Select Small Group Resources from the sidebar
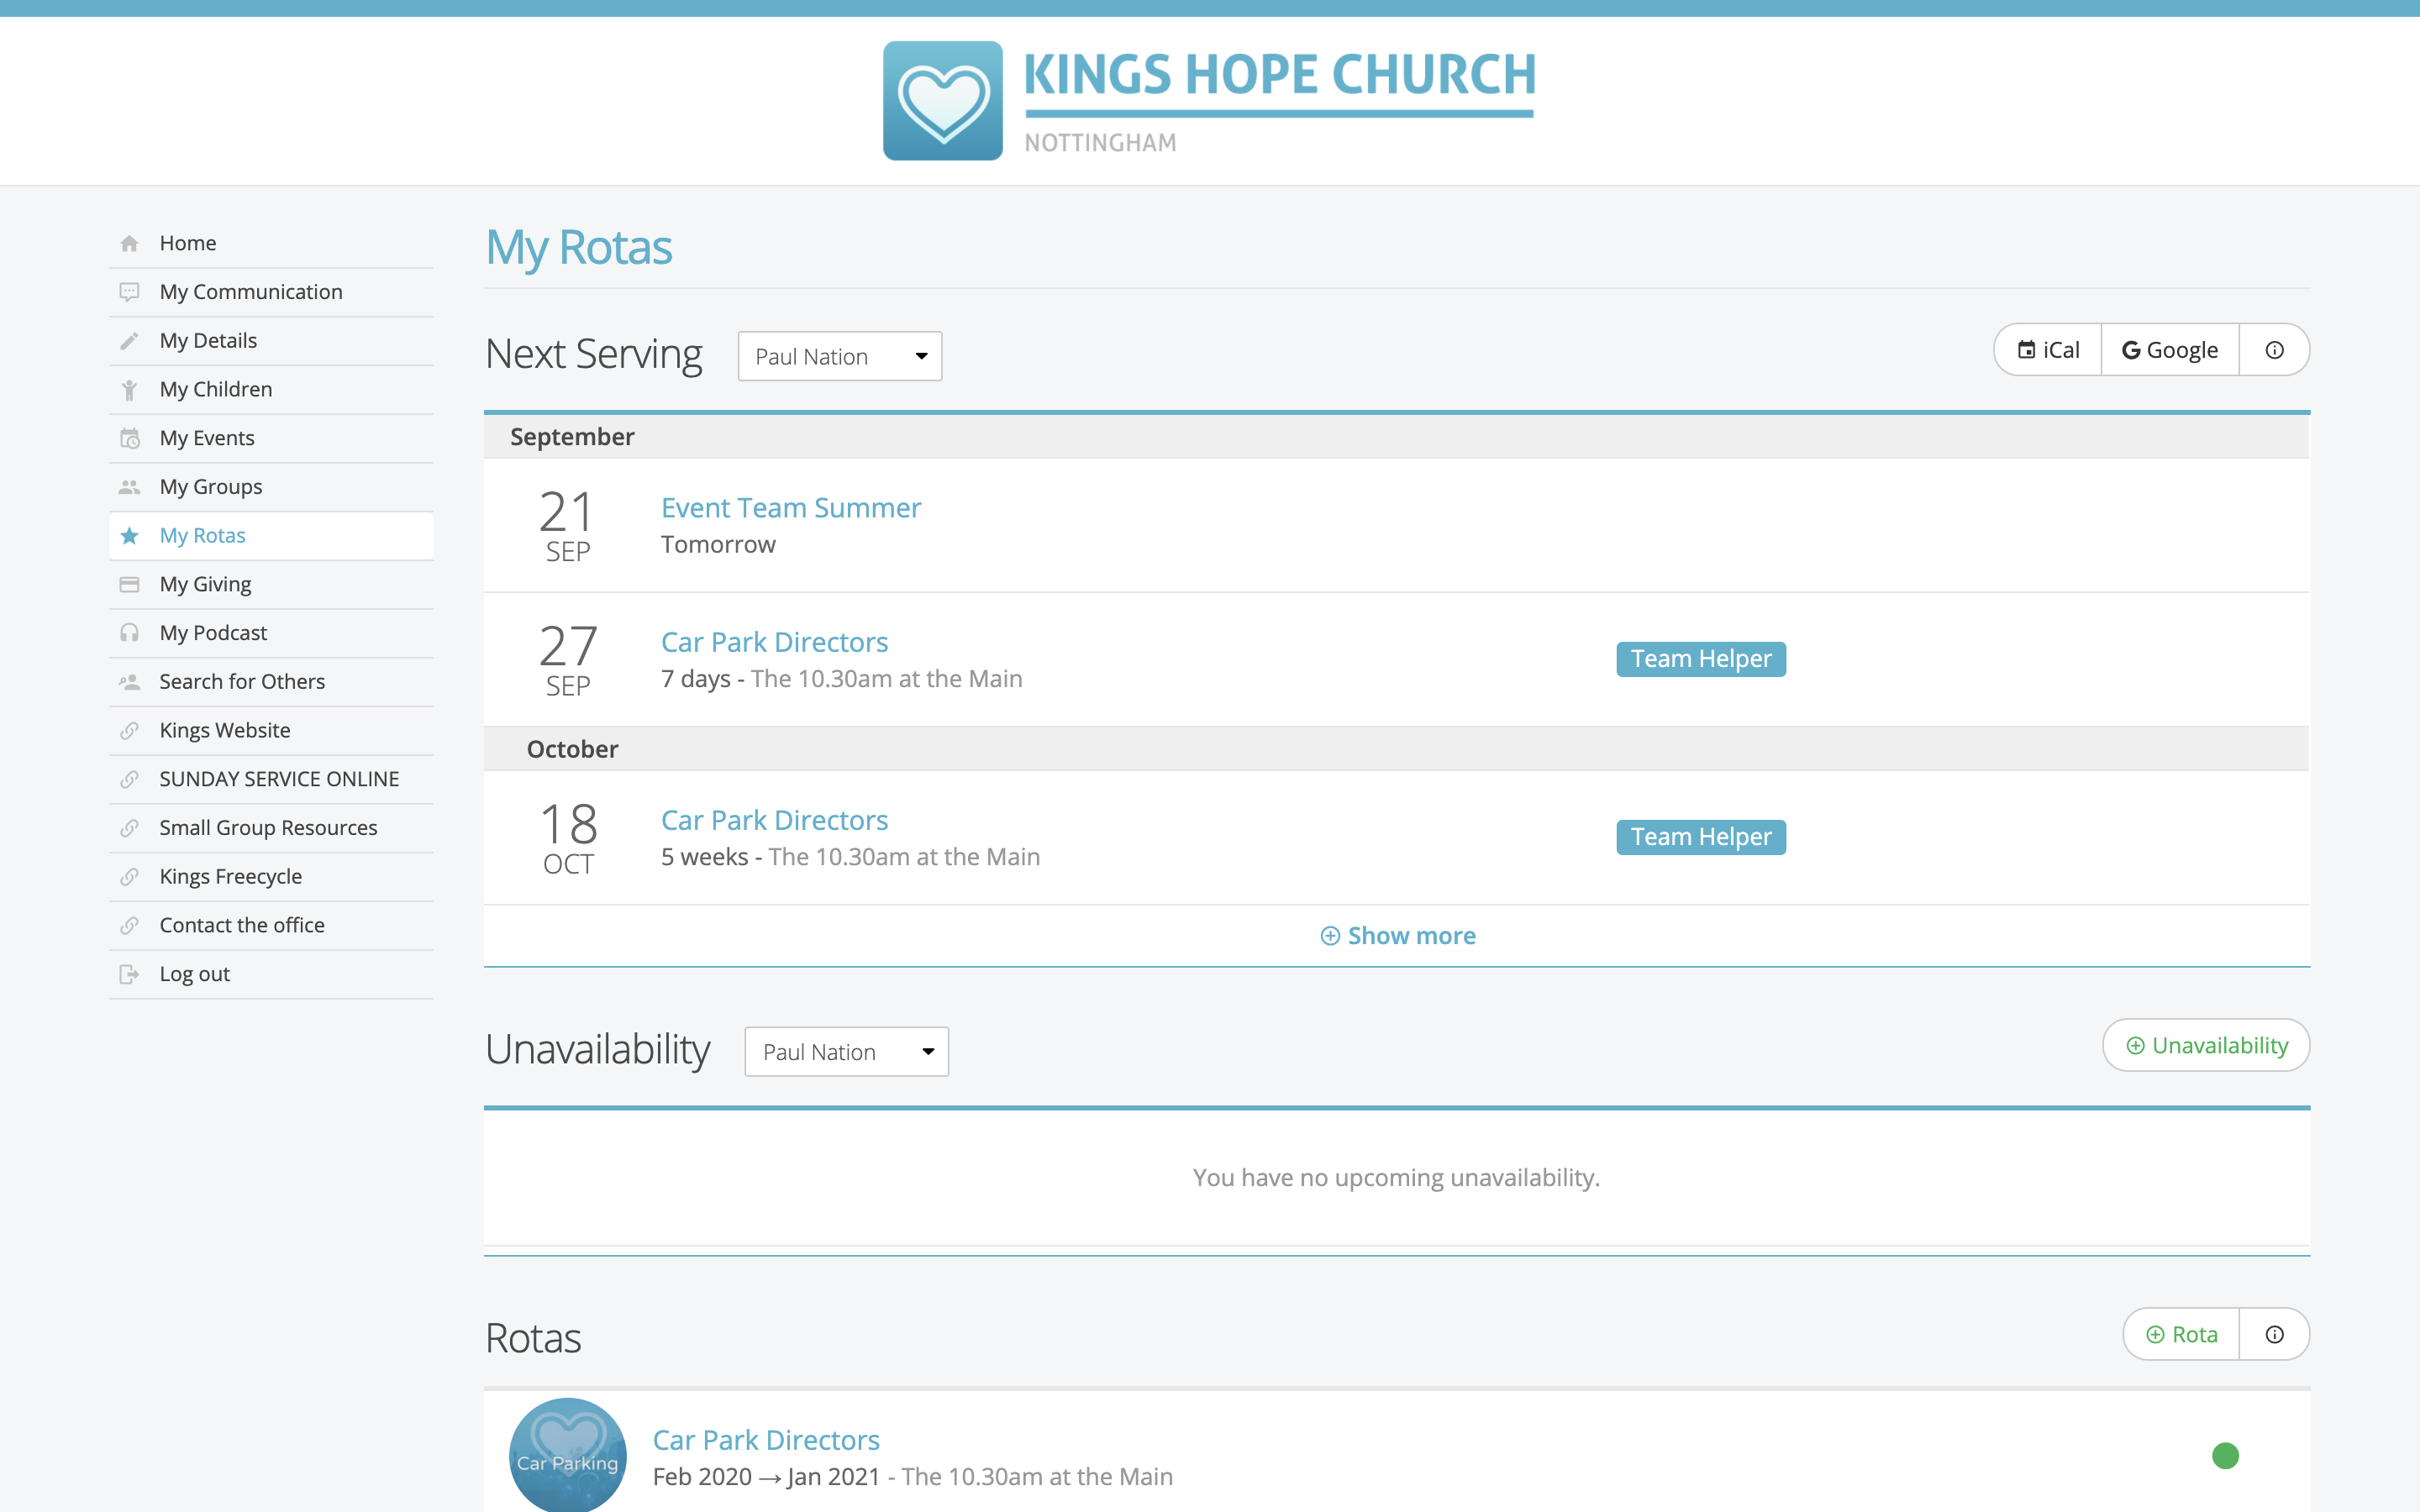2420x1512 pixels. pos(268,827)
